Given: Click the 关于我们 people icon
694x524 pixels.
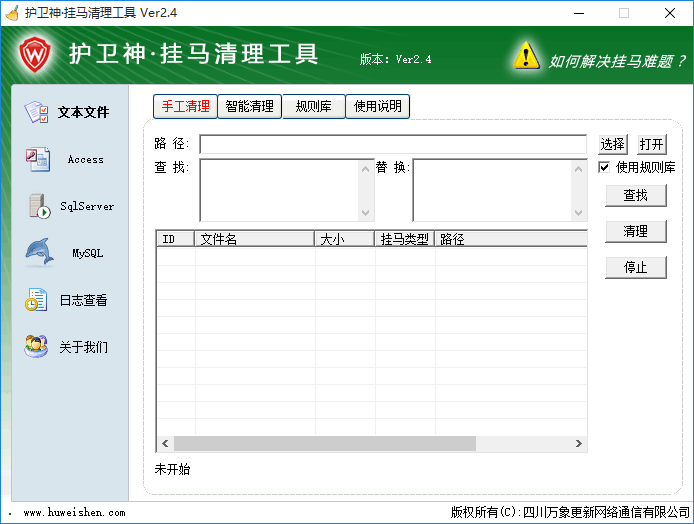Looking at the screenshot, I should [36, 346].
